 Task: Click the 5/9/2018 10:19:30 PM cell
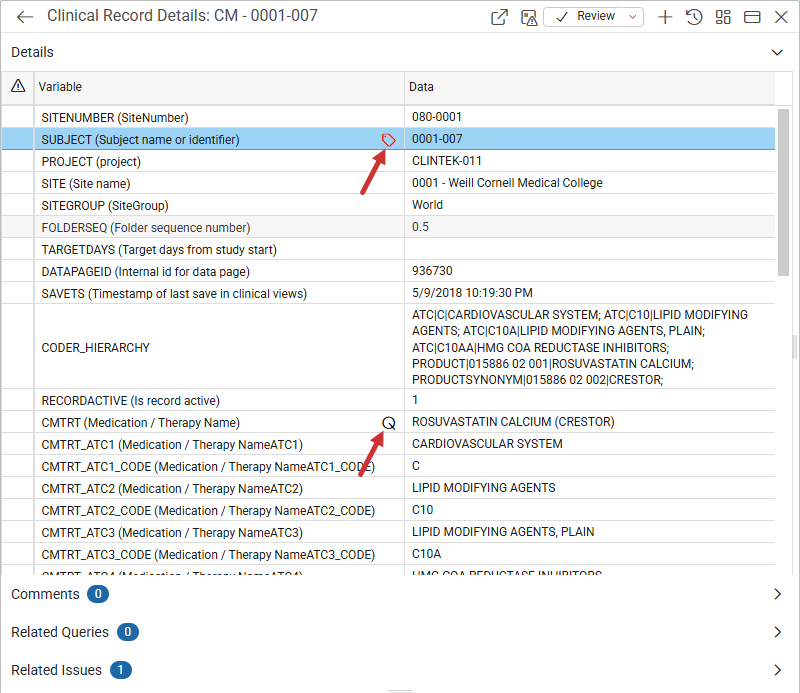(x=590, y=292)
